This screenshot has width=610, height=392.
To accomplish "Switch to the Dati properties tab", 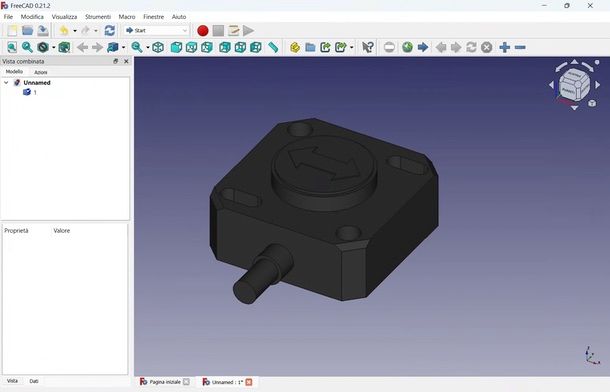I will (34, 381).
